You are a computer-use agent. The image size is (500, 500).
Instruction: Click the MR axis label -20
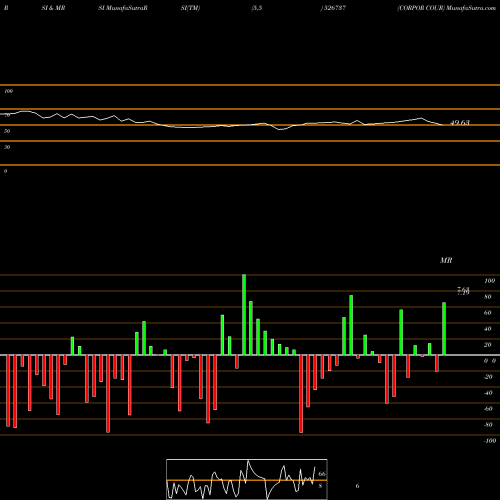[488, 377]
